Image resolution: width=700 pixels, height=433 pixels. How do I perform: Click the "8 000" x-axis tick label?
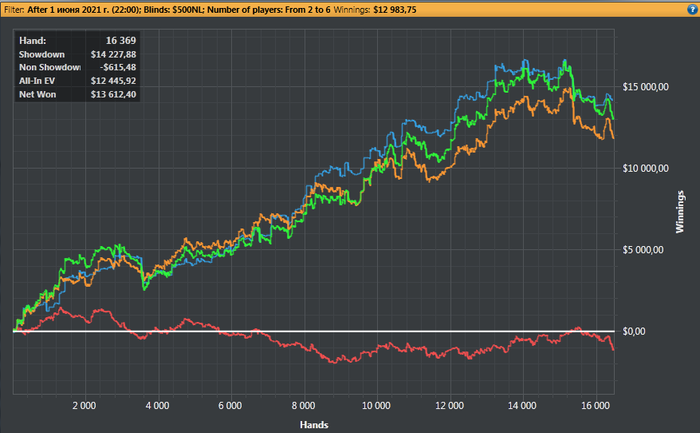coord(303,406)
